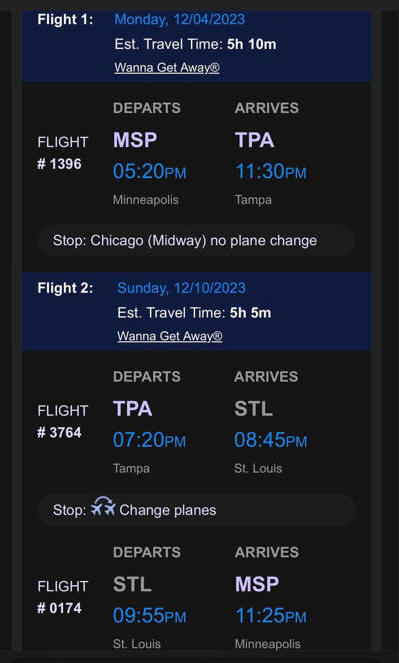The height and width of the screenshot is (663, 399).
Task: Click flight number 3764
Action: (x=60, y=433)
